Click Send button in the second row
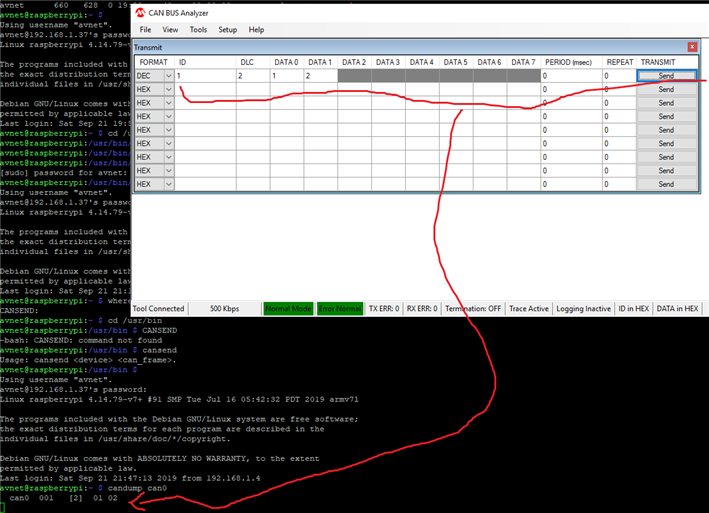 click(x=666, y=90)
